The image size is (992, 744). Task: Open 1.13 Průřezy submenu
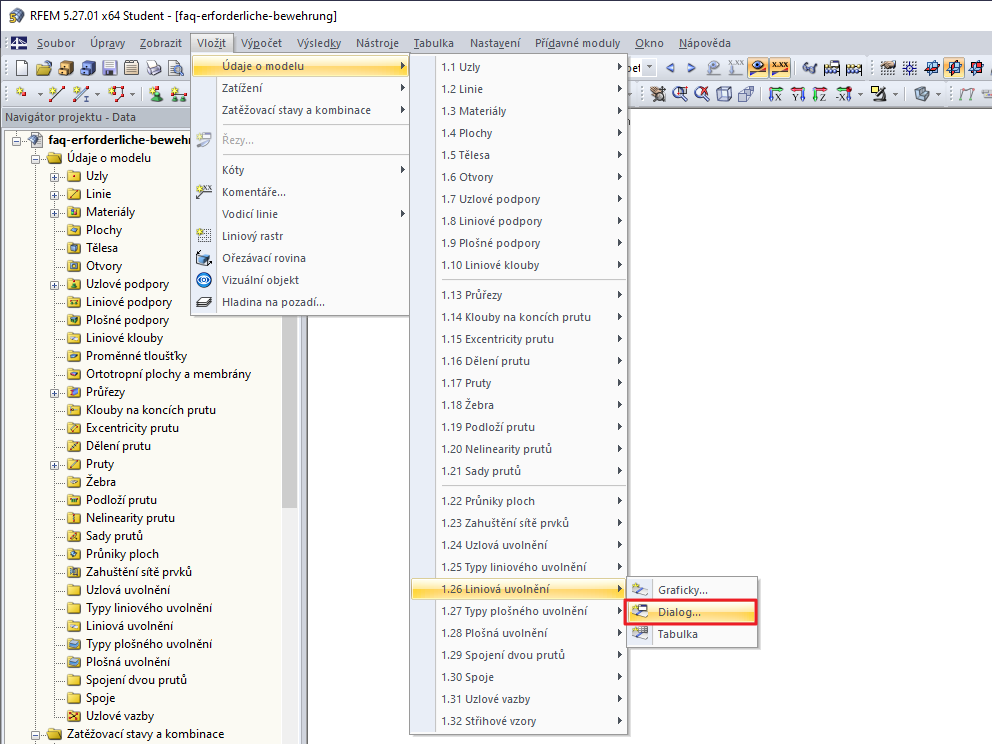click(x=519, y=295)
